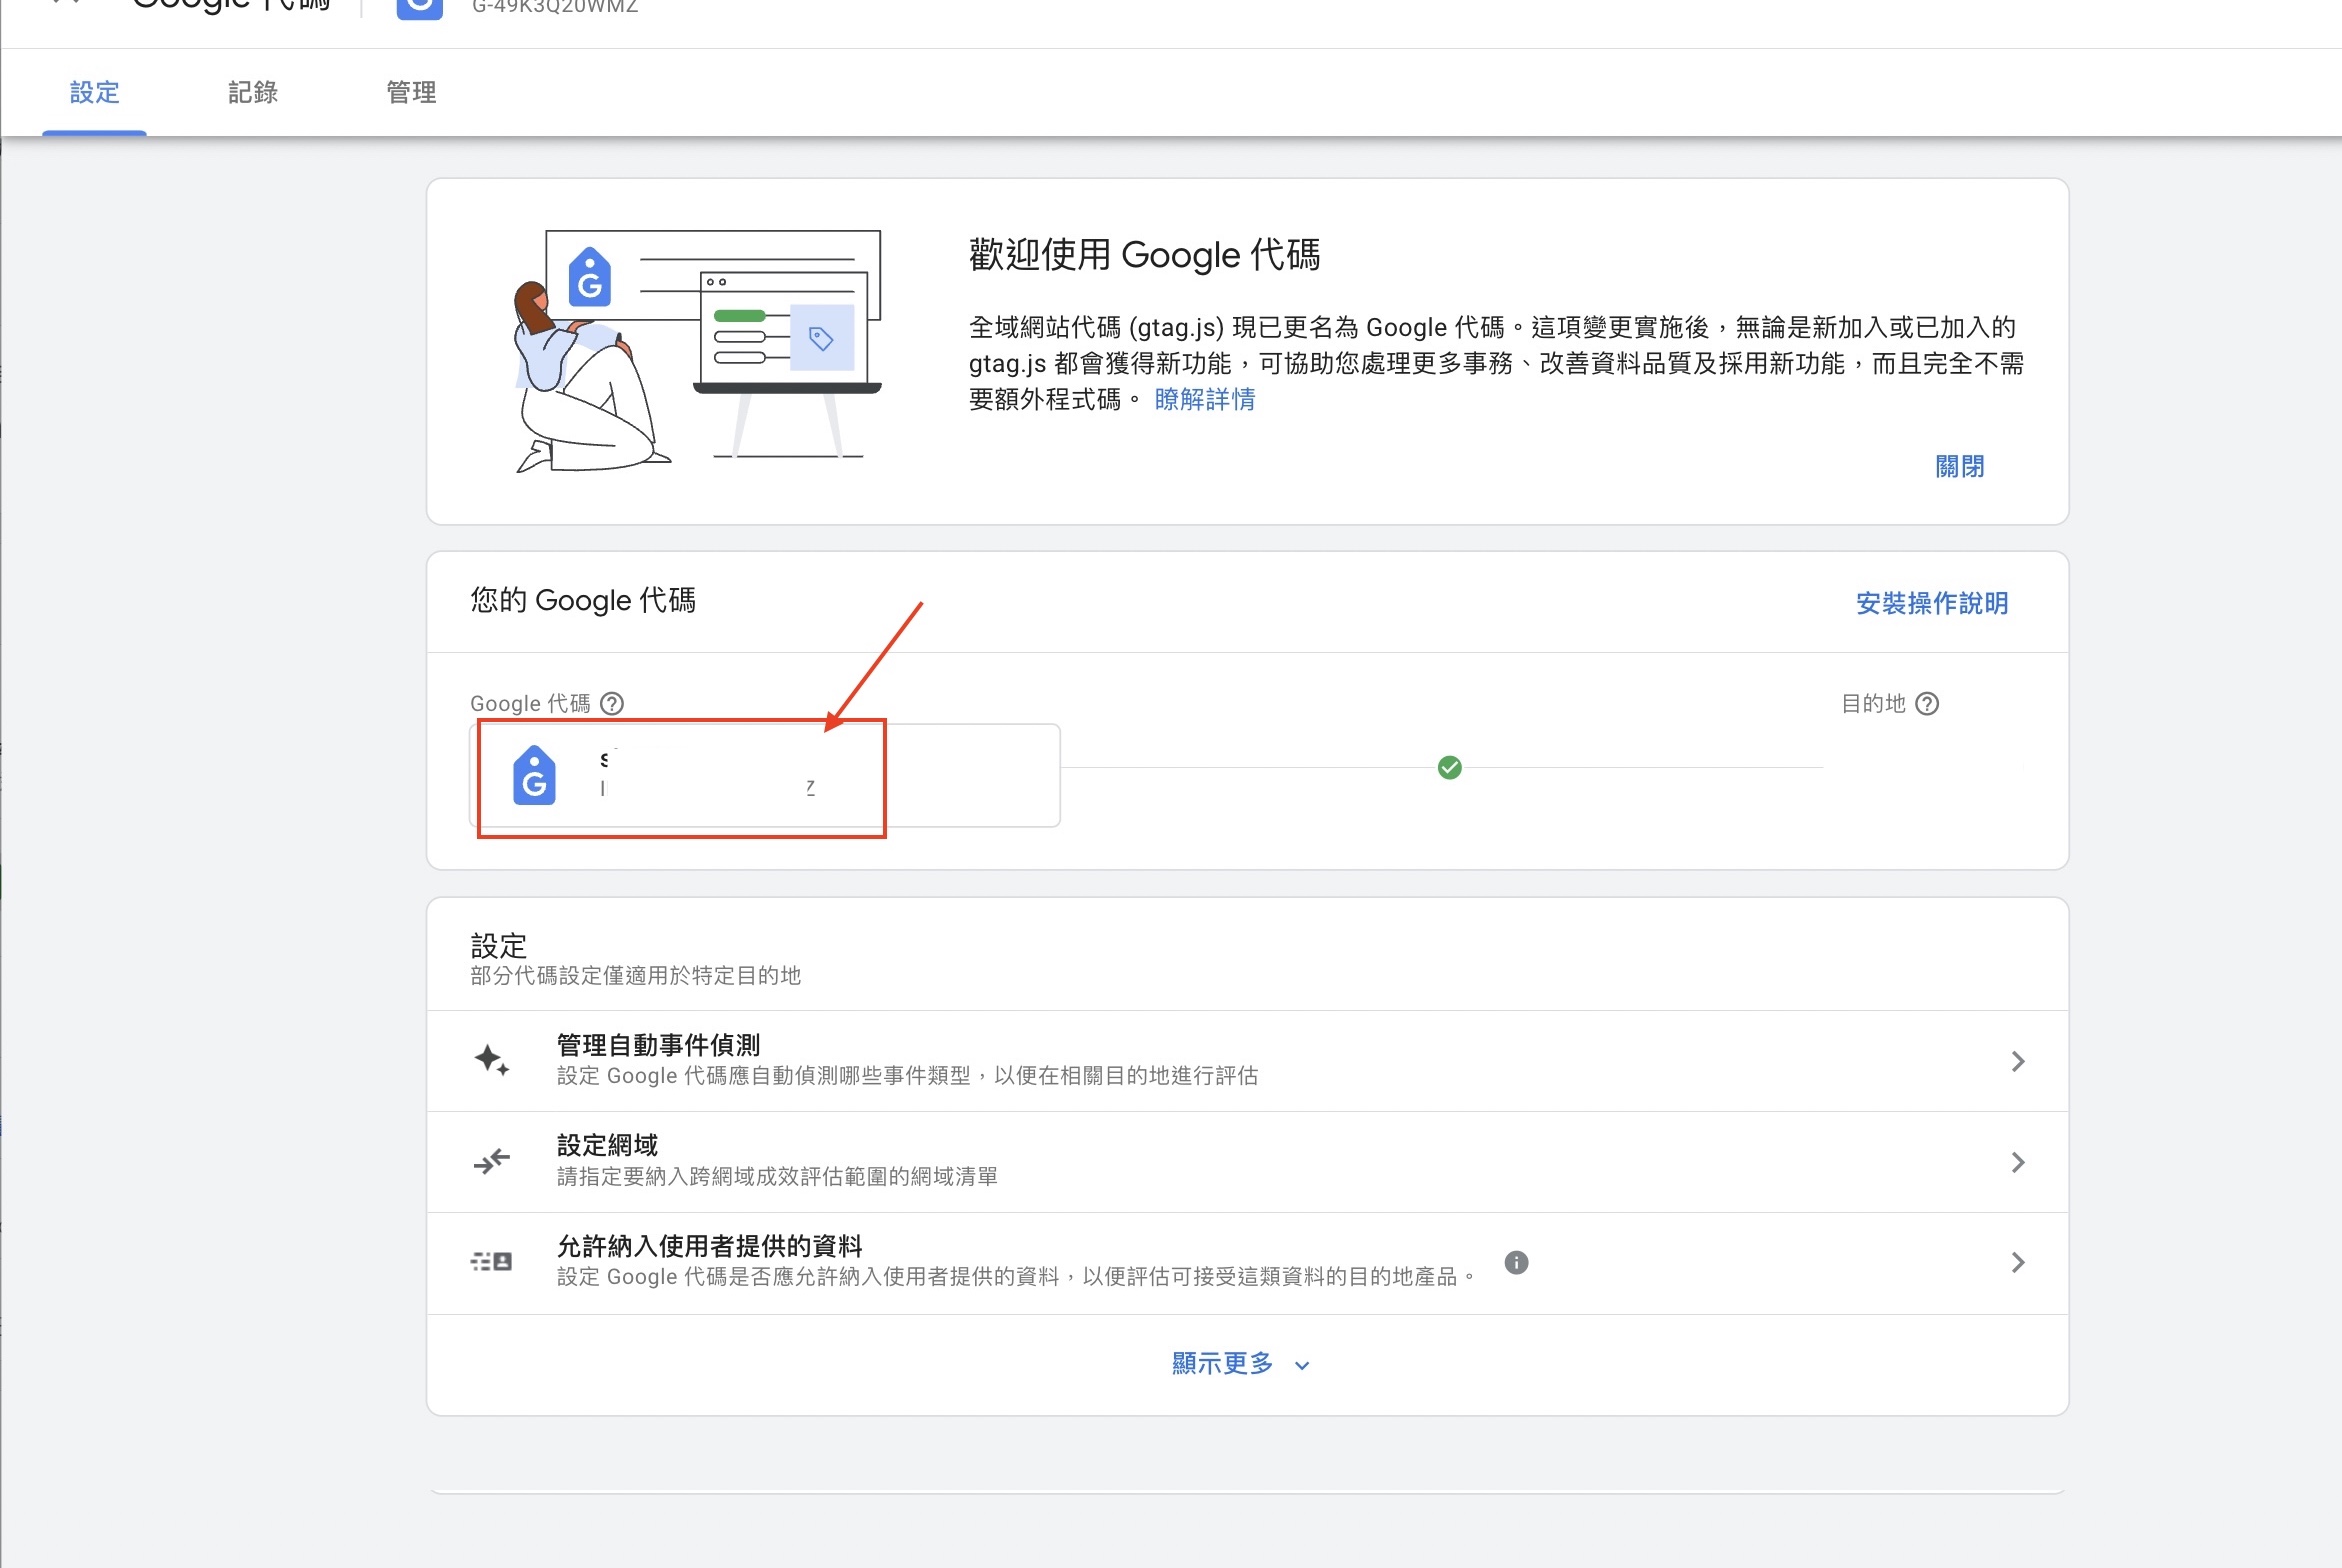Expand the 管理自動事件偵測 row chevron
The image size is (2342, 1568).
pos(2017,1061)
